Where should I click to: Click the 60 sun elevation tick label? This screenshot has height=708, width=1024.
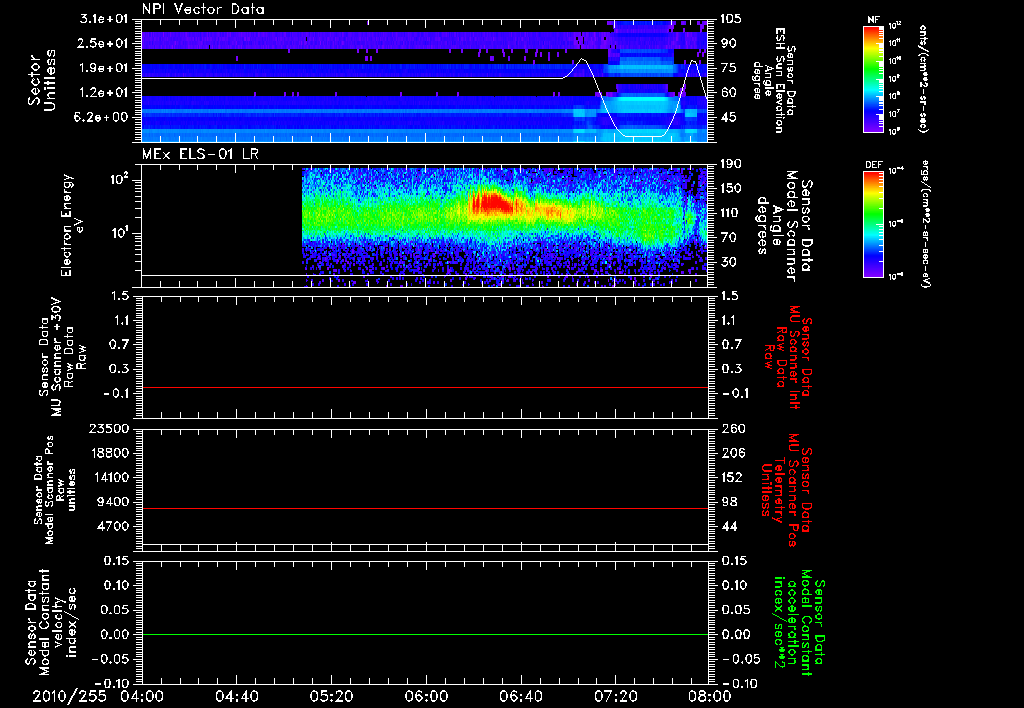(728, 93)
